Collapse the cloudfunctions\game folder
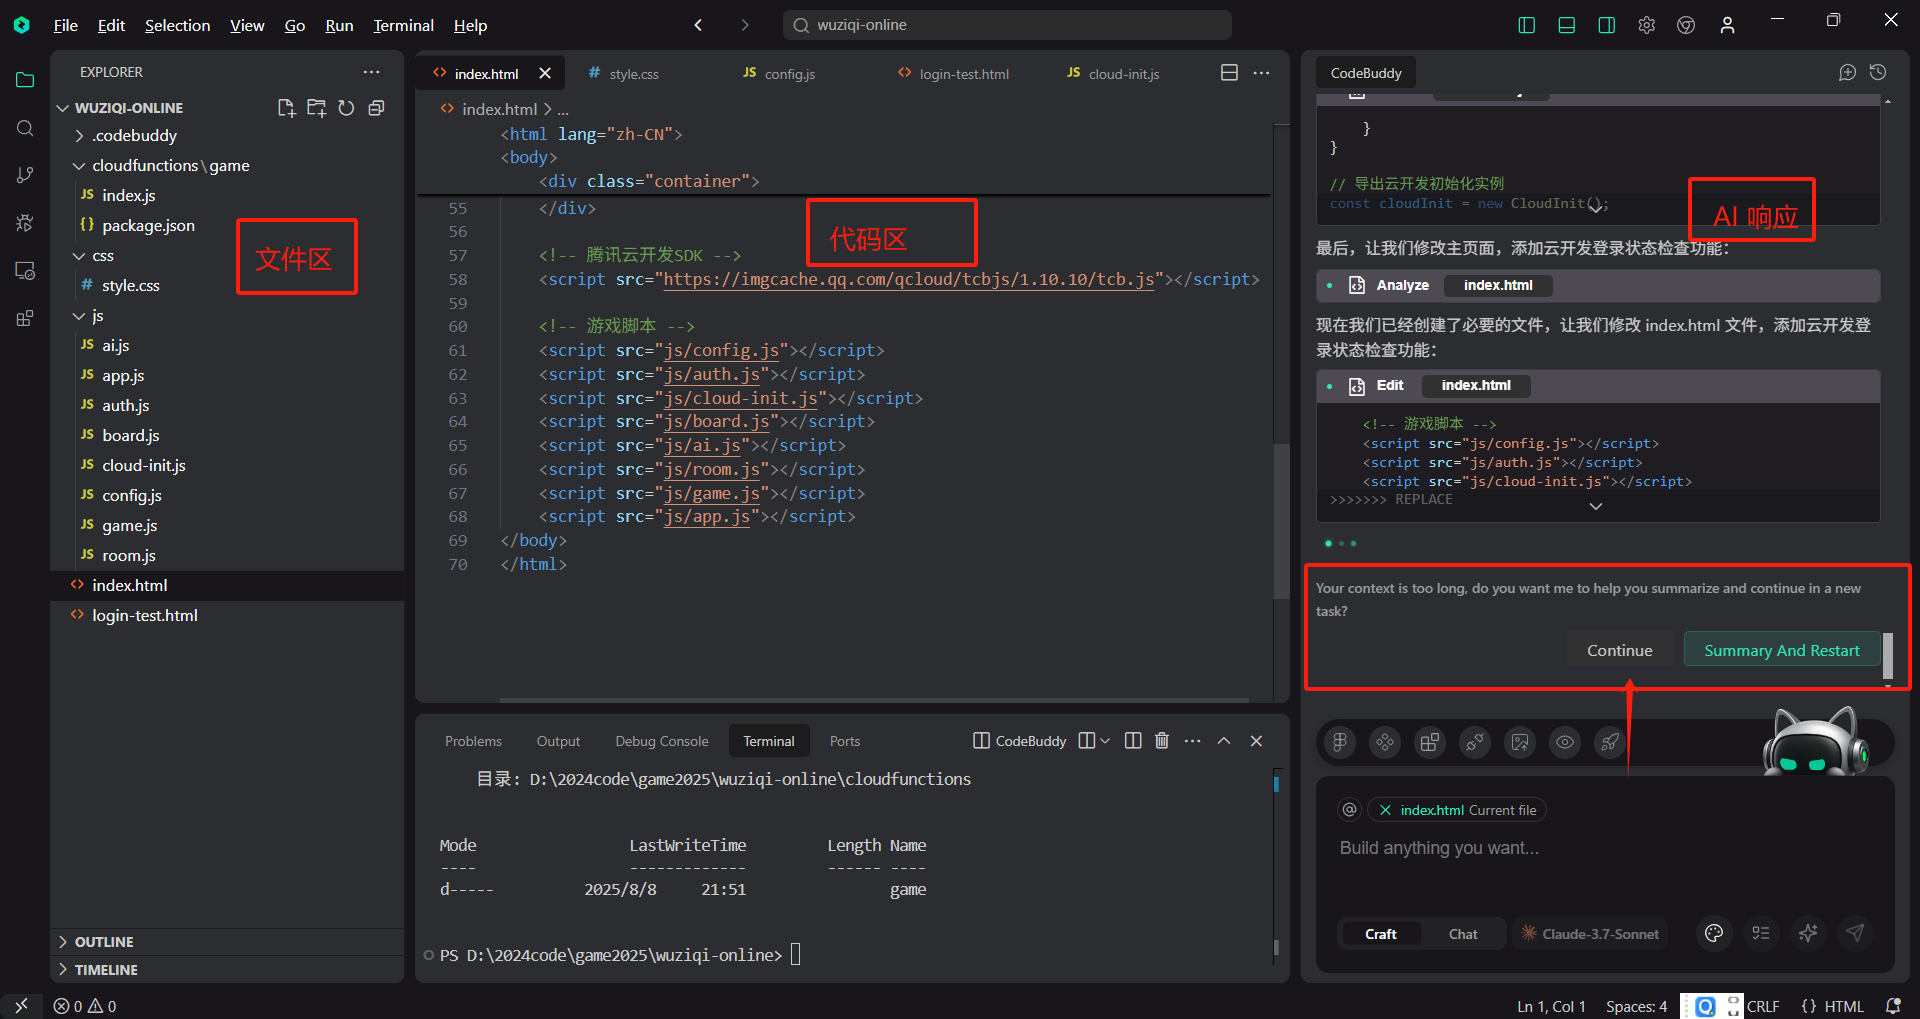The height and width of the screenshot is (1019, 1920). (x=79, y=166)
